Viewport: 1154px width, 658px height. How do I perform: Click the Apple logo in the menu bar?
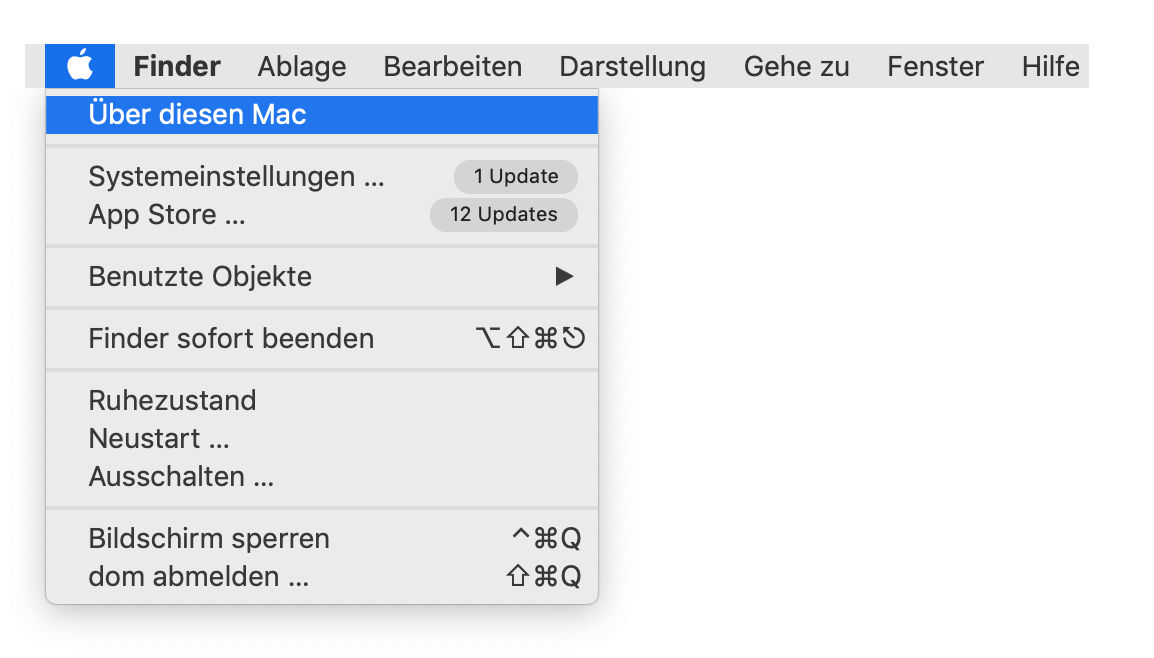pyautogui.click(x=79, y=66)
